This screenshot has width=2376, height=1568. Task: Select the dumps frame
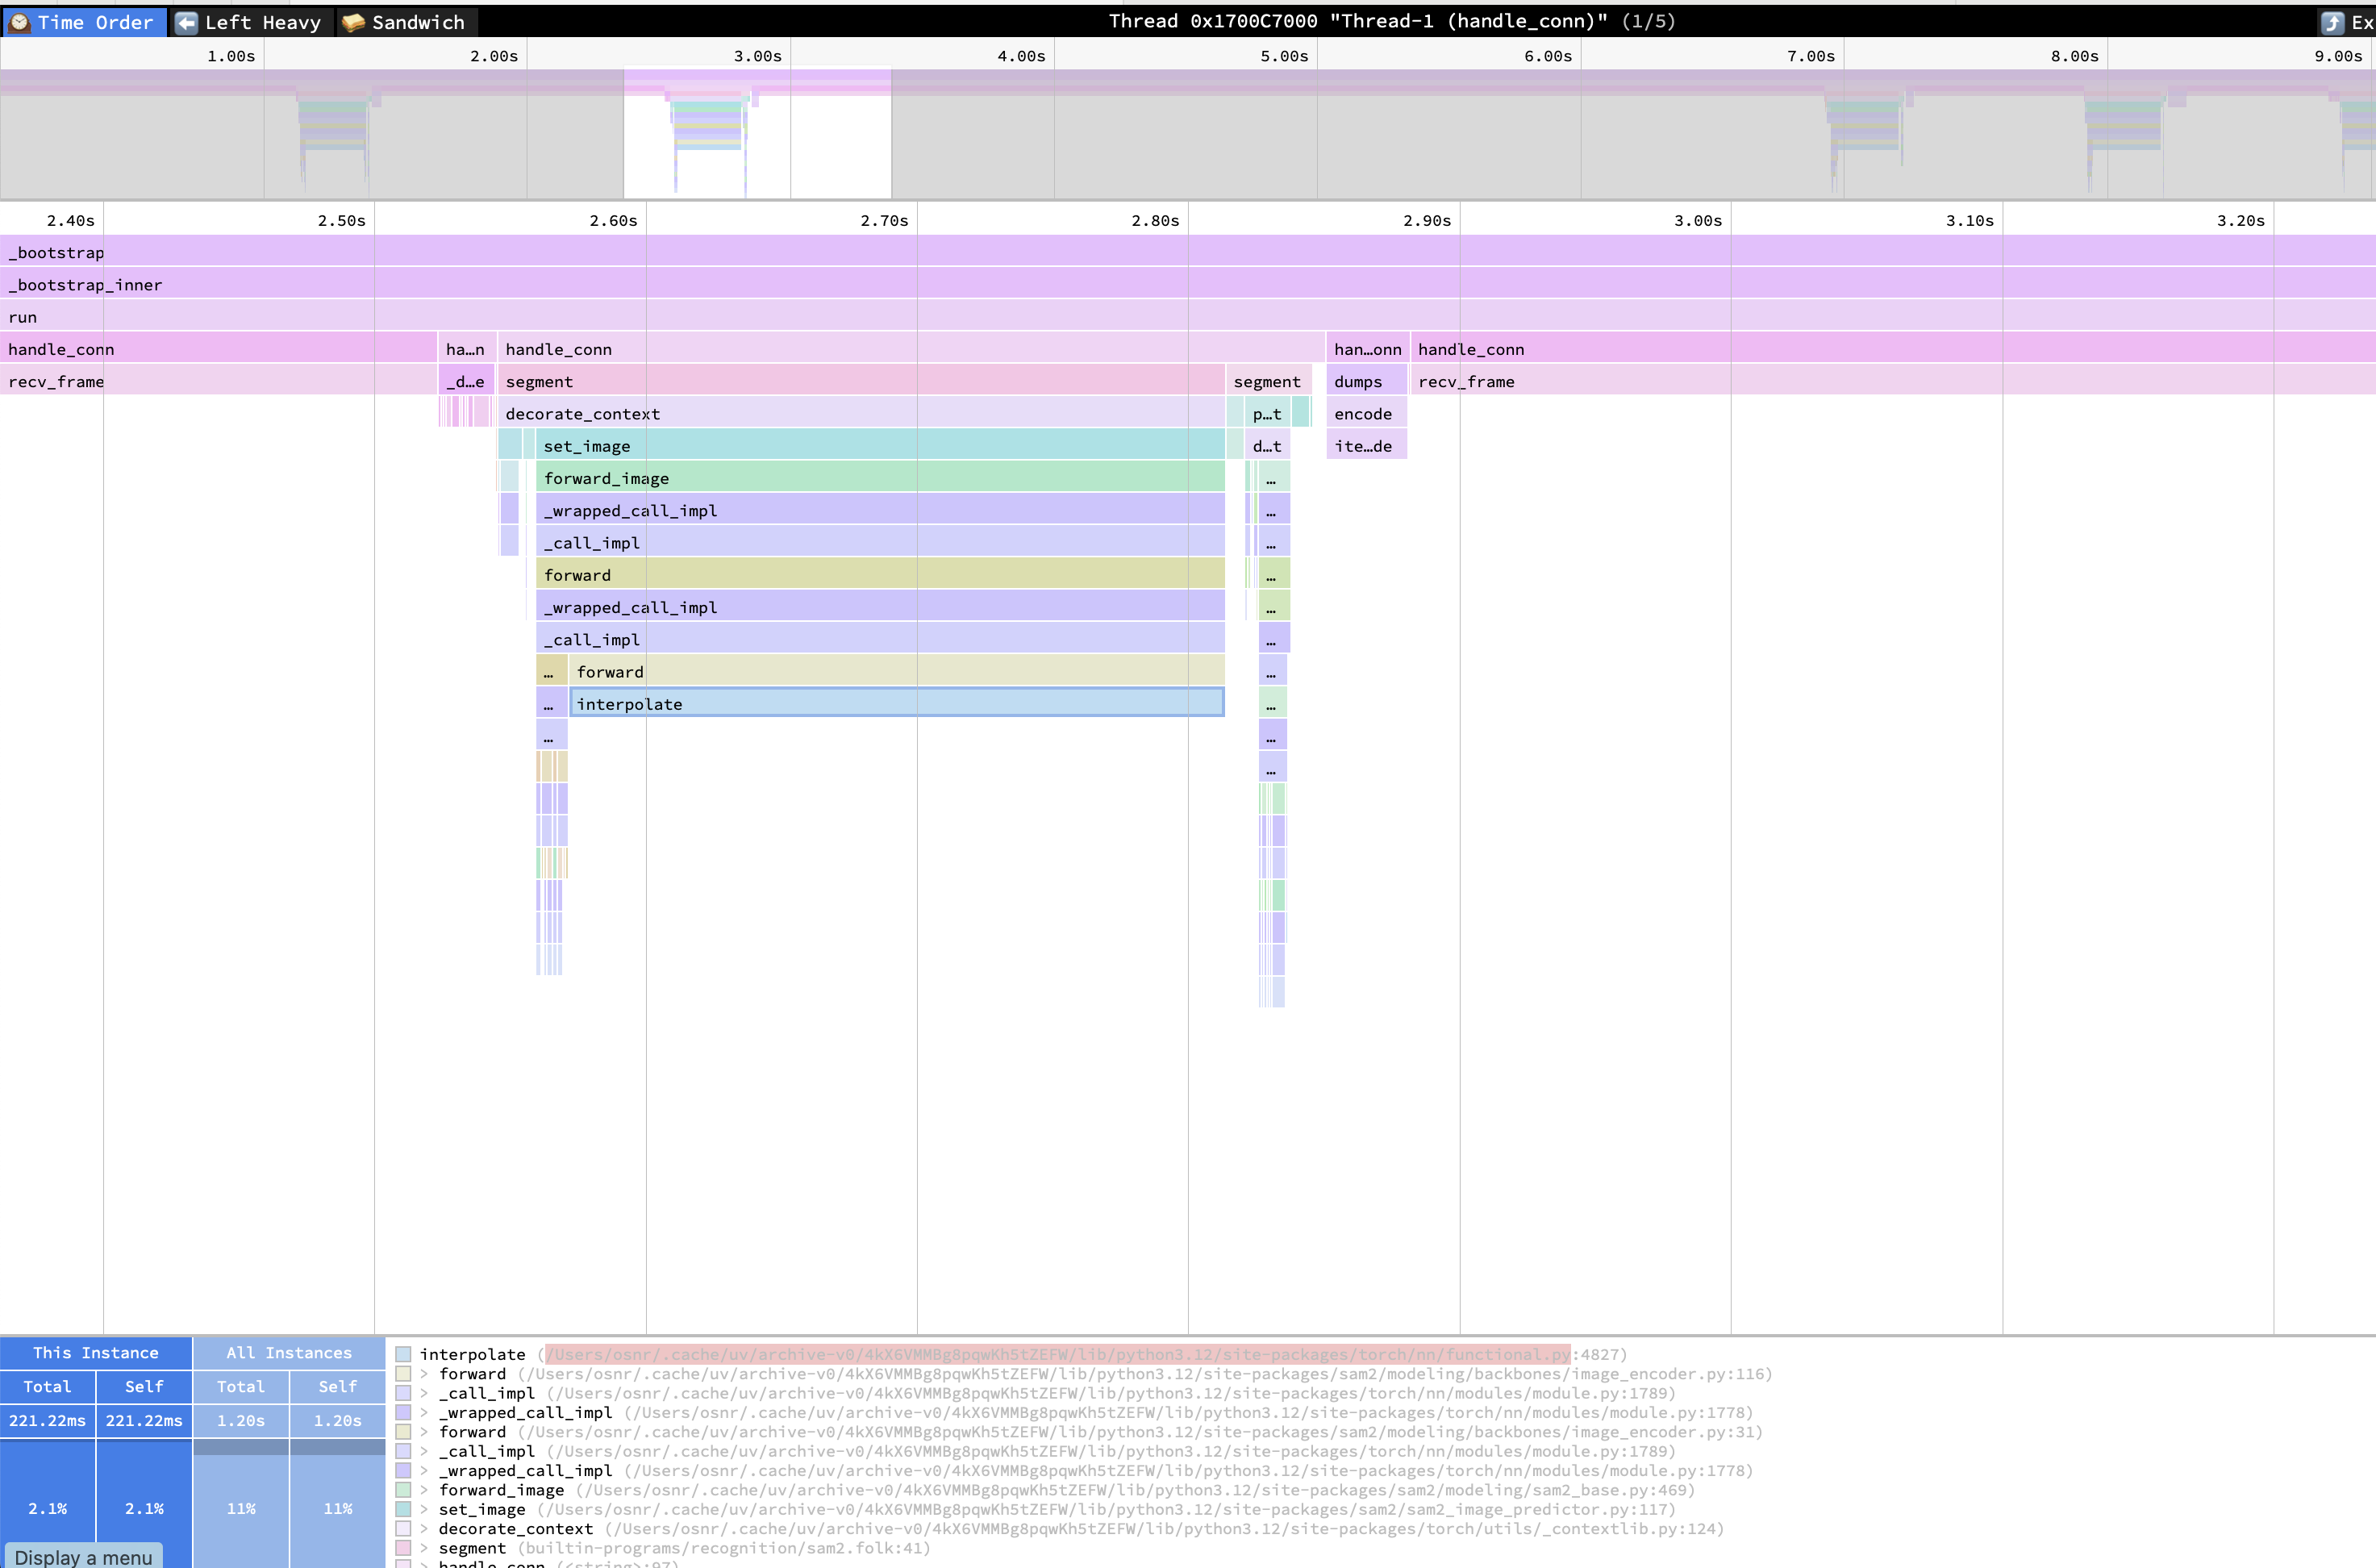1367,381
